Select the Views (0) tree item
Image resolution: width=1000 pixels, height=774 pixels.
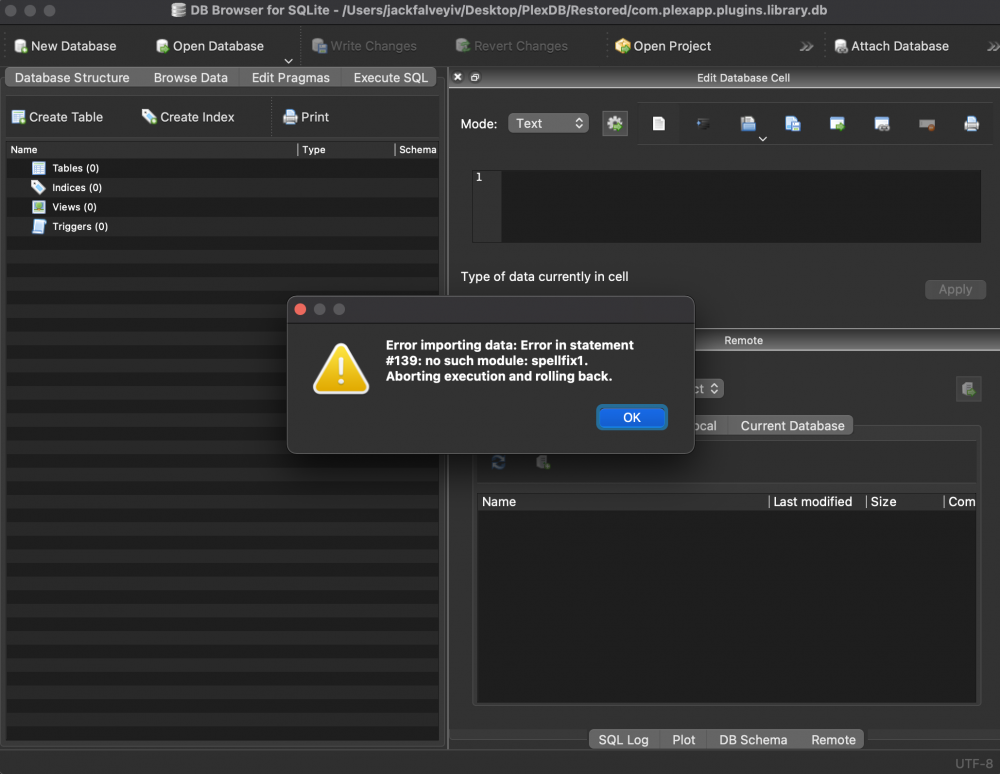74,207
